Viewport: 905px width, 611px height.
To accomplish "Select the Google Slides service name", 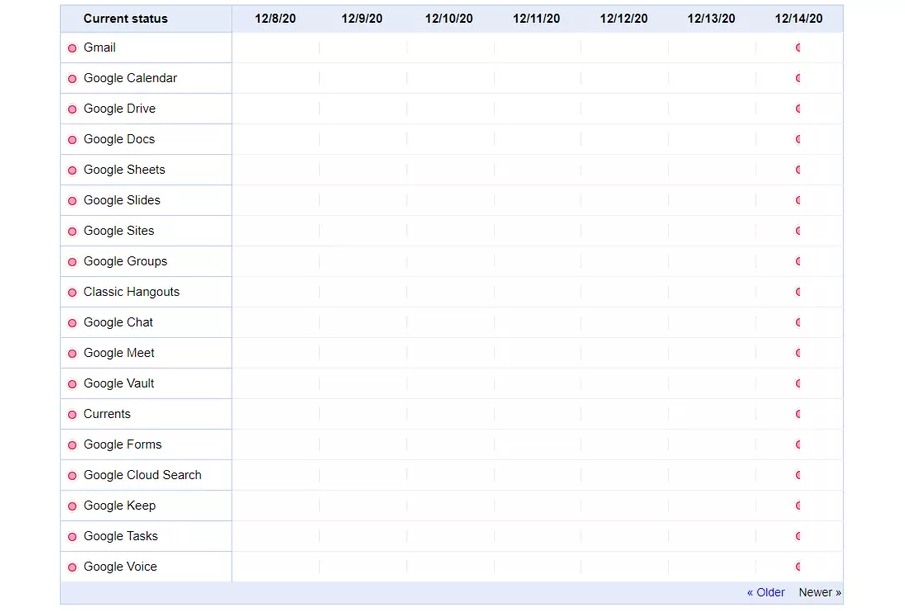I will [122, 201].
